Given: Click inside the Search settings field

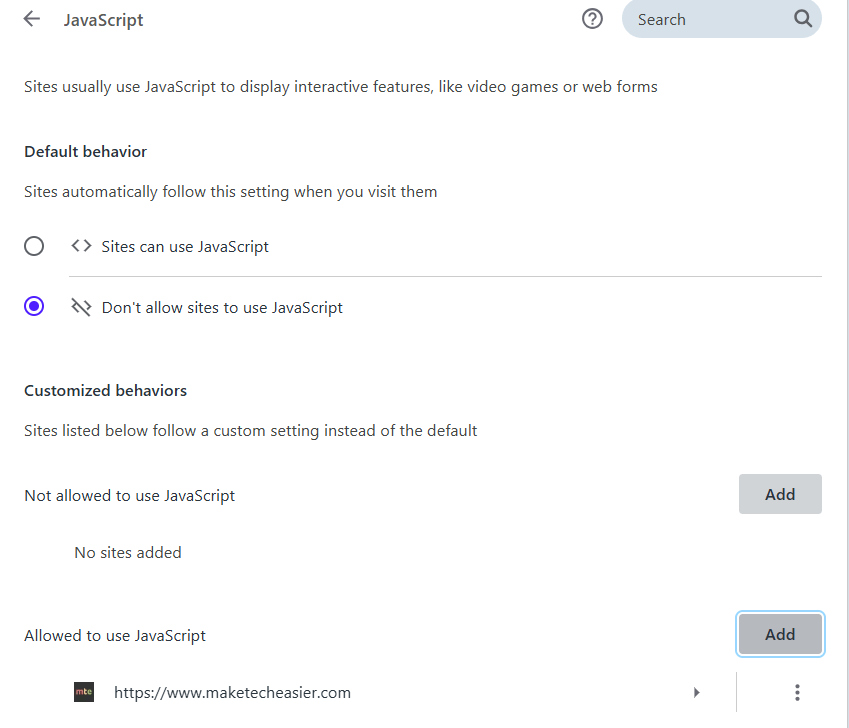Looking at the screenshot, I should 700,18.
